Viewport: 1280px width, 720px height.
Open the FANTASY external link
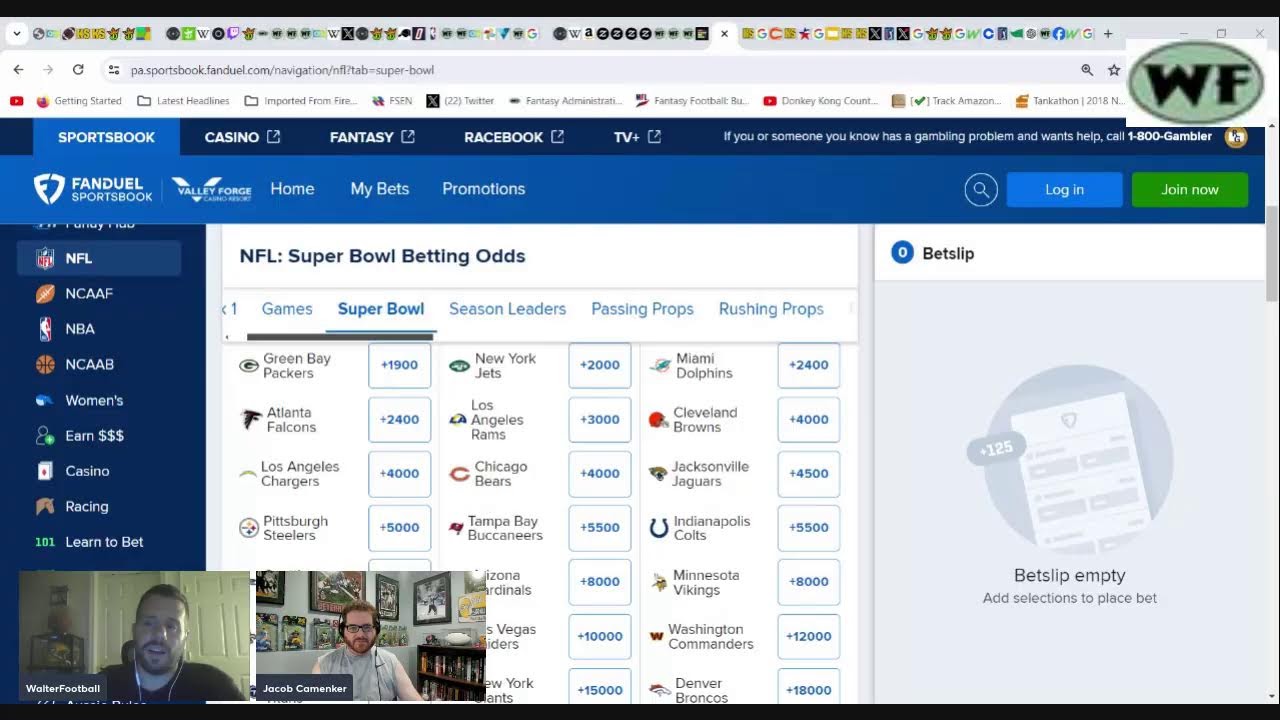[372, 137]
